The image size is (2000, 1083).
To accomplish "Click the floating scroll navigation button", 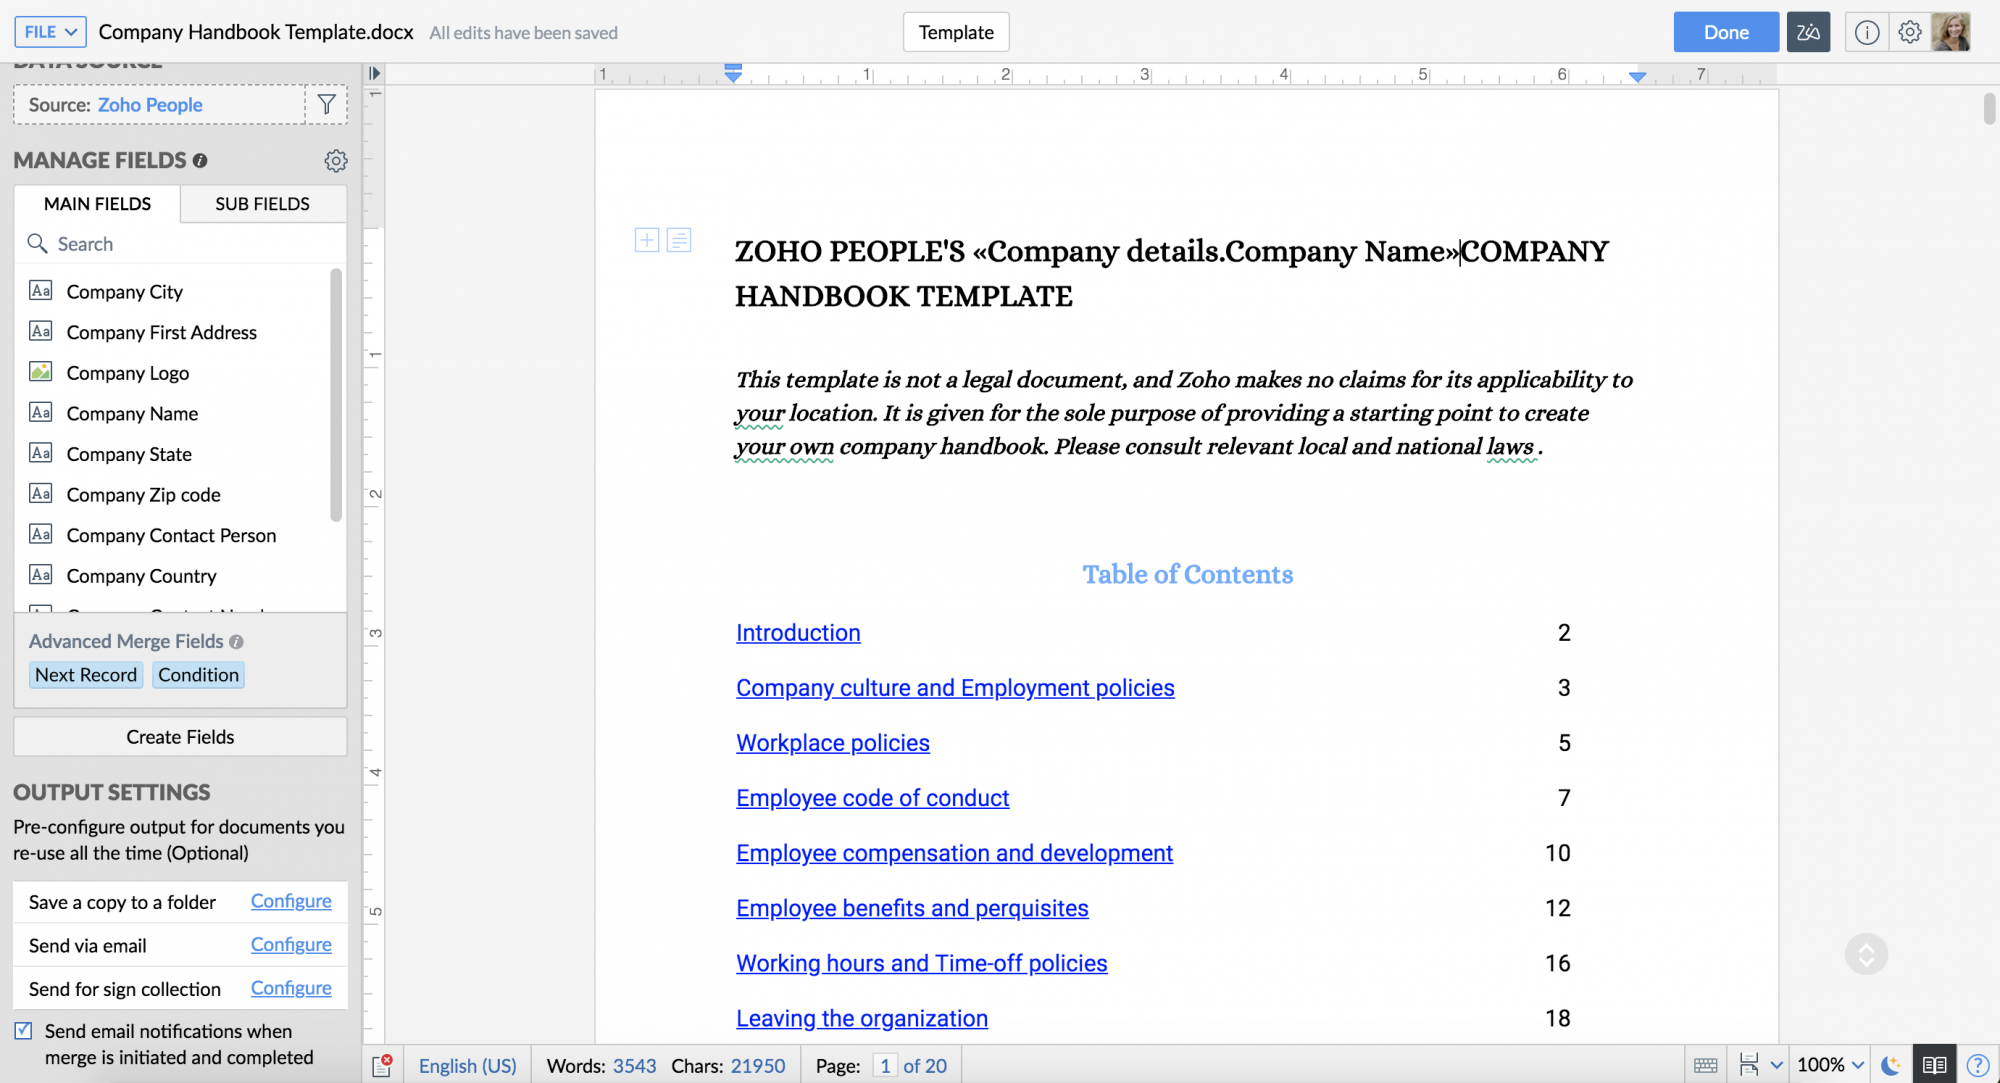I will (1866, 954).
